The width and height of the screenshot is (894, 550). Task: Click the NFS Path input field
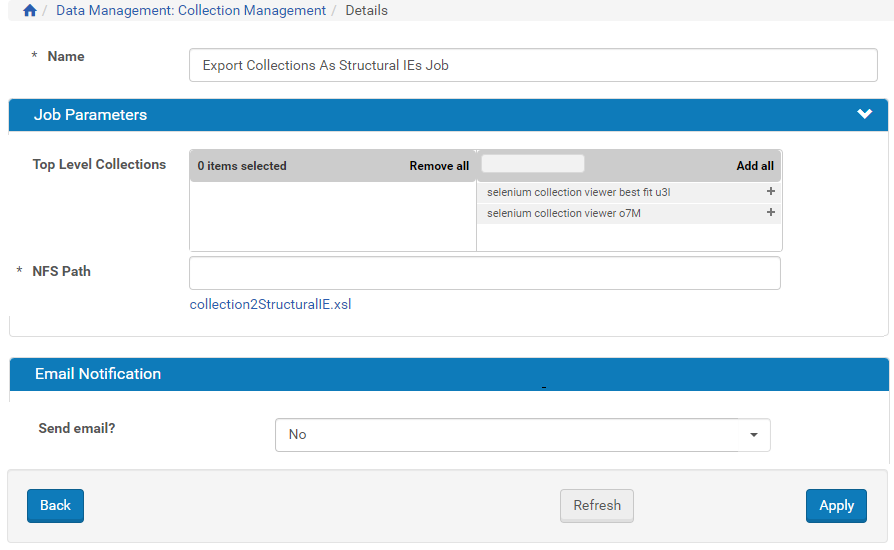tap(484, 273)
